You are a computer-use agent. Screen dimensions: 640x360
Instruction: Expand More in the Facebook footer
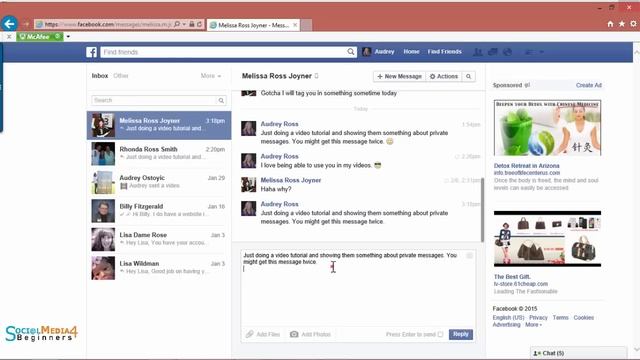[533, 325]
